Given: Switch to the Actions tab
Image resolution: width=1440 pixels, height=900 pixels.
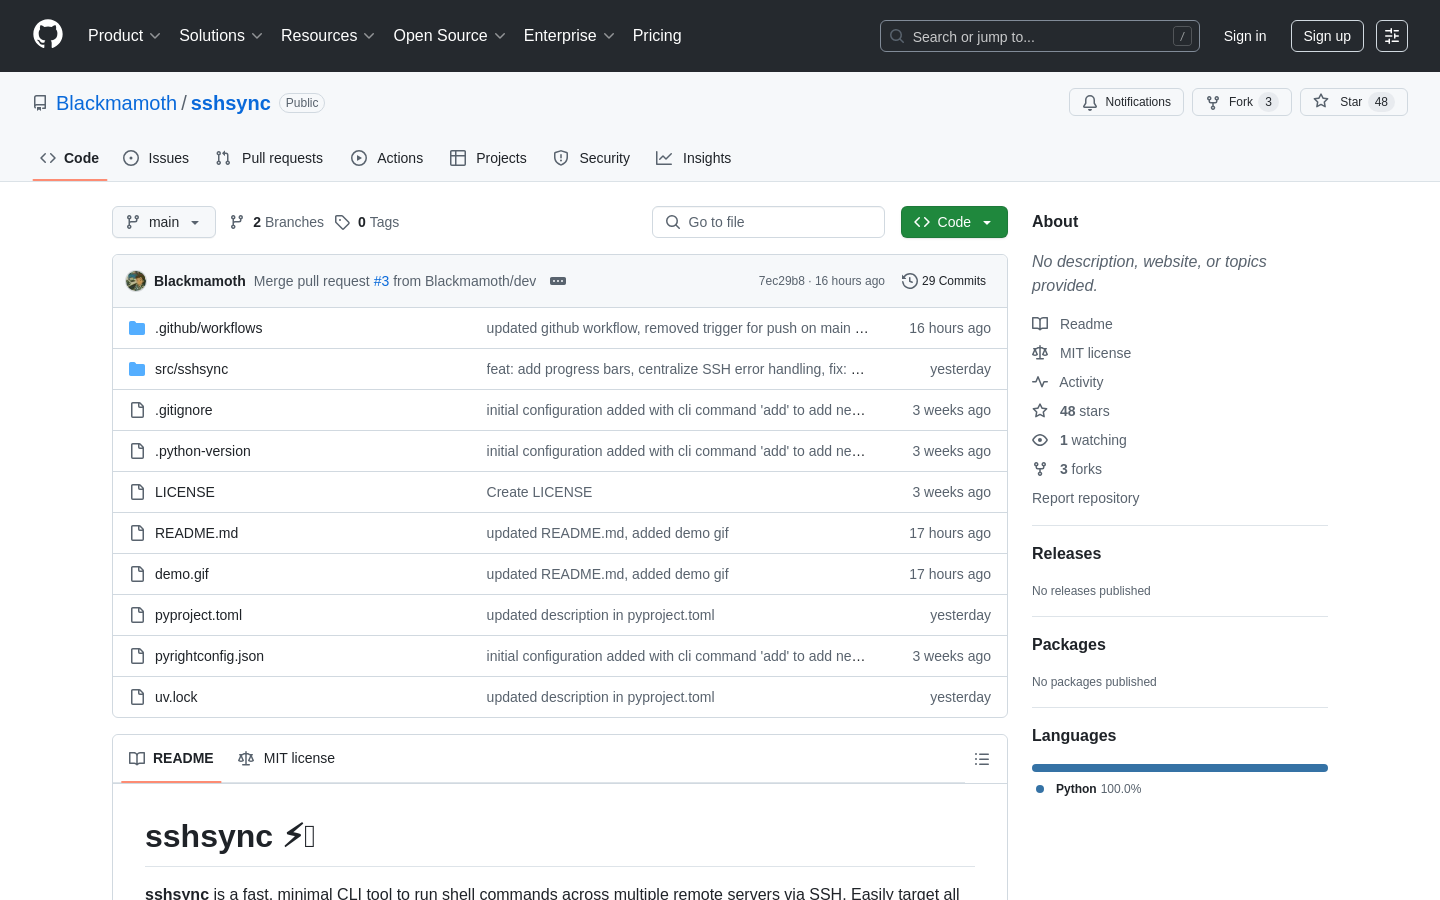Looking at the screenshot, I should point(387,158).
